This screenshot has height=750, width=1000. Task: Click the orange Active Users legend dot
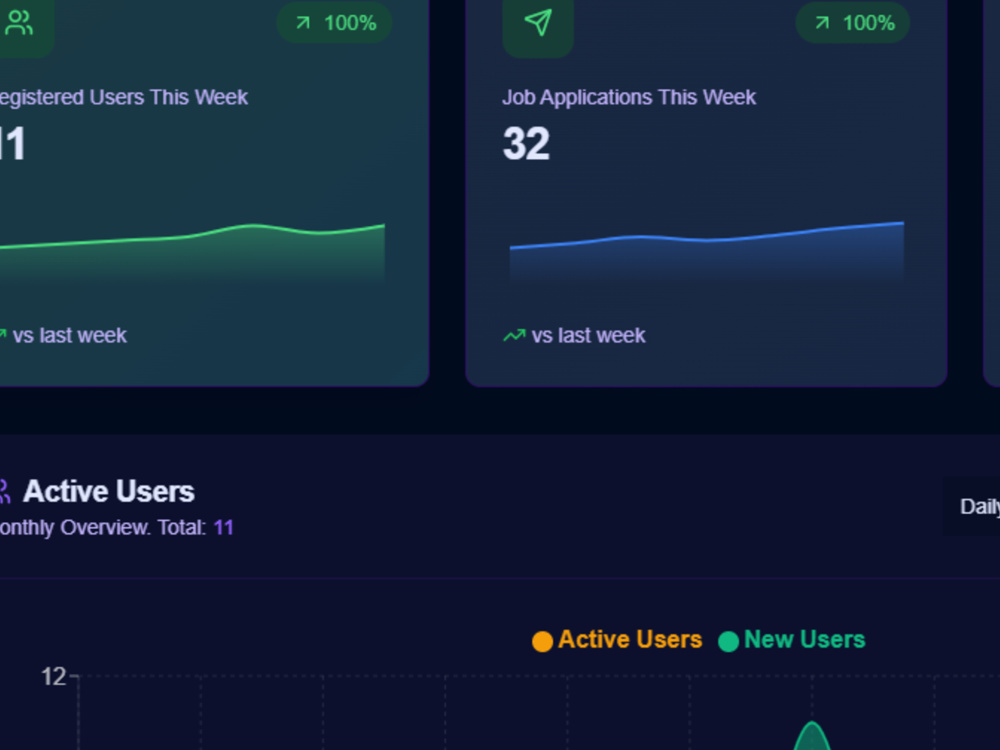(x=542, y=641)
